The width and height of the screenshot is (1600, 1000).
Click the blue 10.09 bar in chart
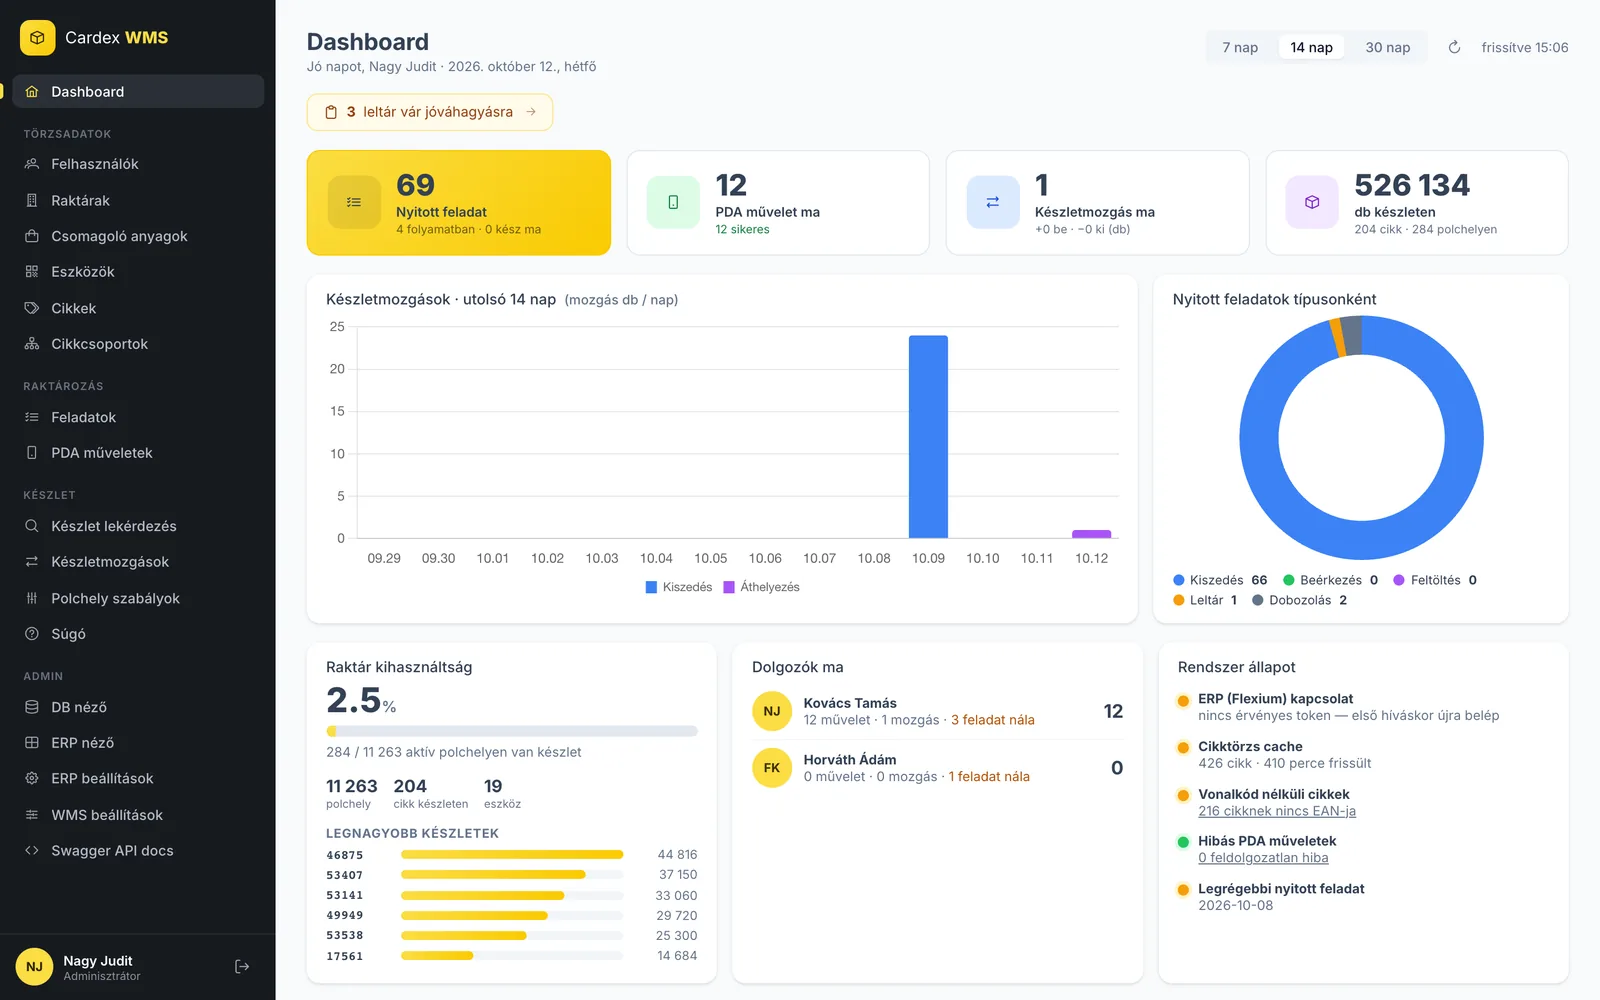[928, 437]
